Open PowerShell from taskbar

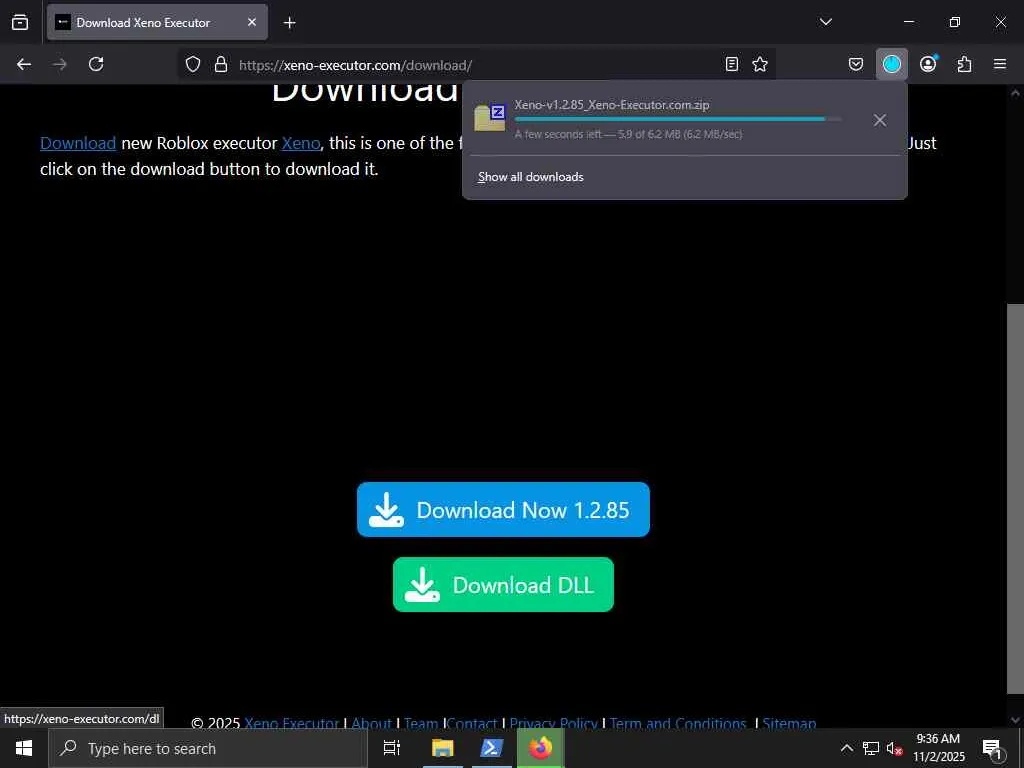(491, 748)
